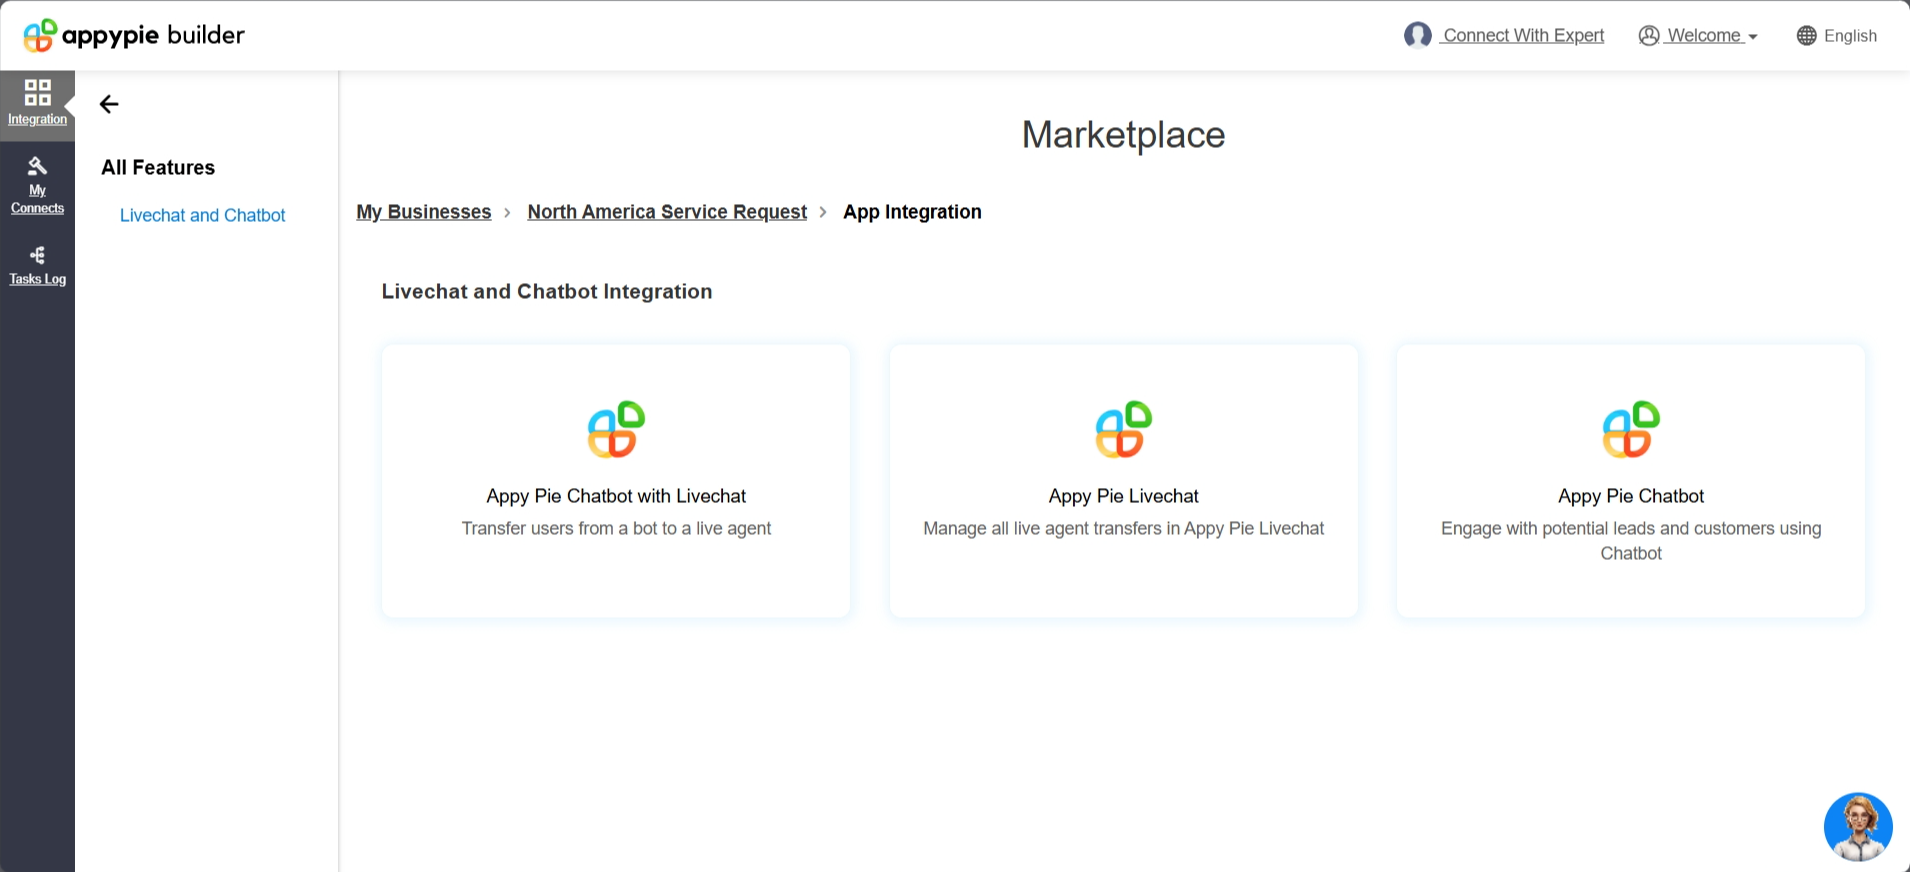The height and width of the screenshot is (872, 1910).
Task: Pick the Appy Pie Chatbot card title
Action: [x=1631, y=496]
